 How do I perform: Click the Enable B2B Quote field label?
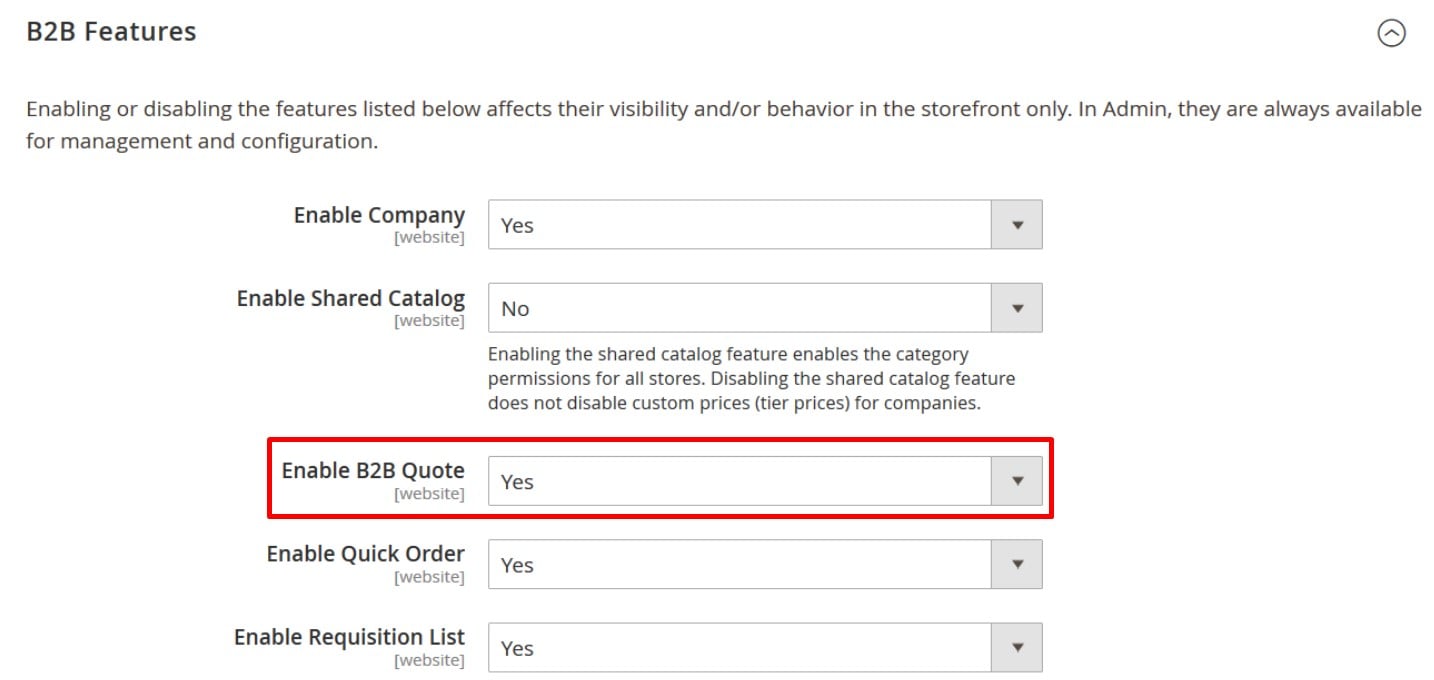pyautogui.click(x=373, y=470)
